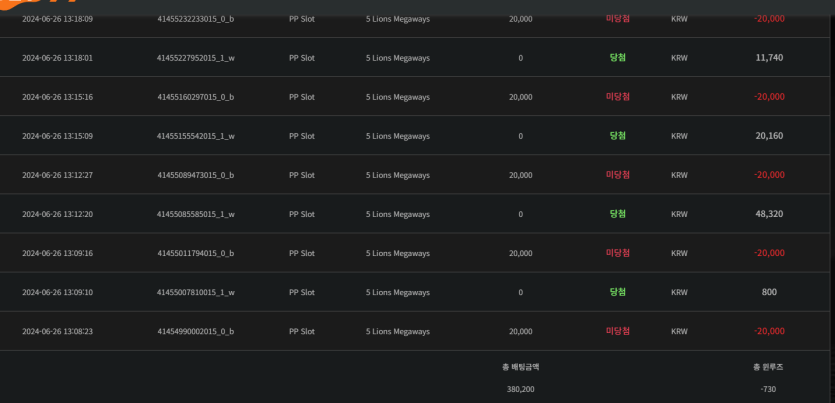Click bet amount 20,000 in 13:12:27 row

520,175
